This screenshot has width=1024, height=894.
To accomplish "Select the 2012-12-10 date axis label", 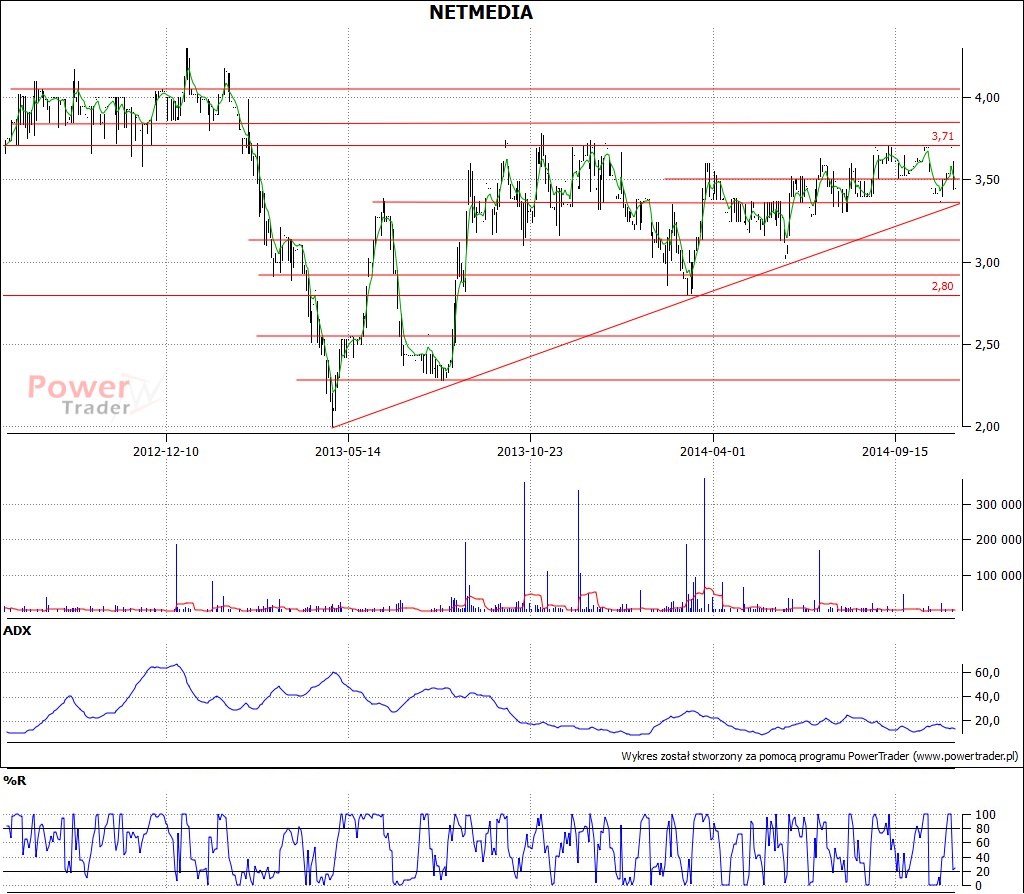I will [x=166, y=451].
